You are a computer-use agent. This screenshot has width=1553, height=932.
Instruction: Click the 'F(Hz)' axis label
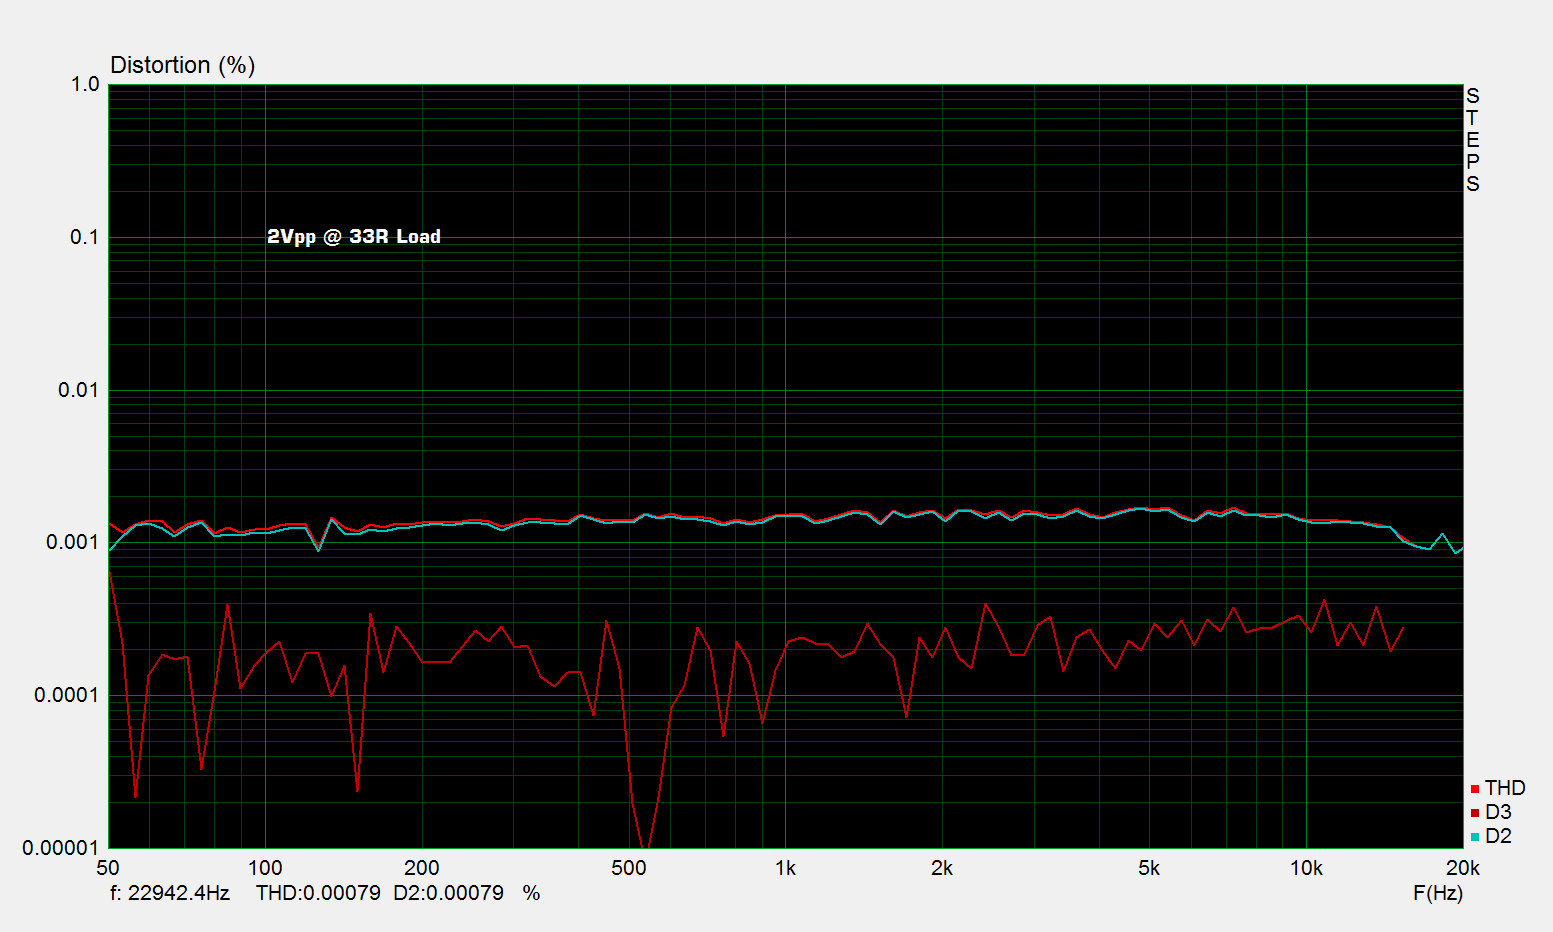point(1438,893)
